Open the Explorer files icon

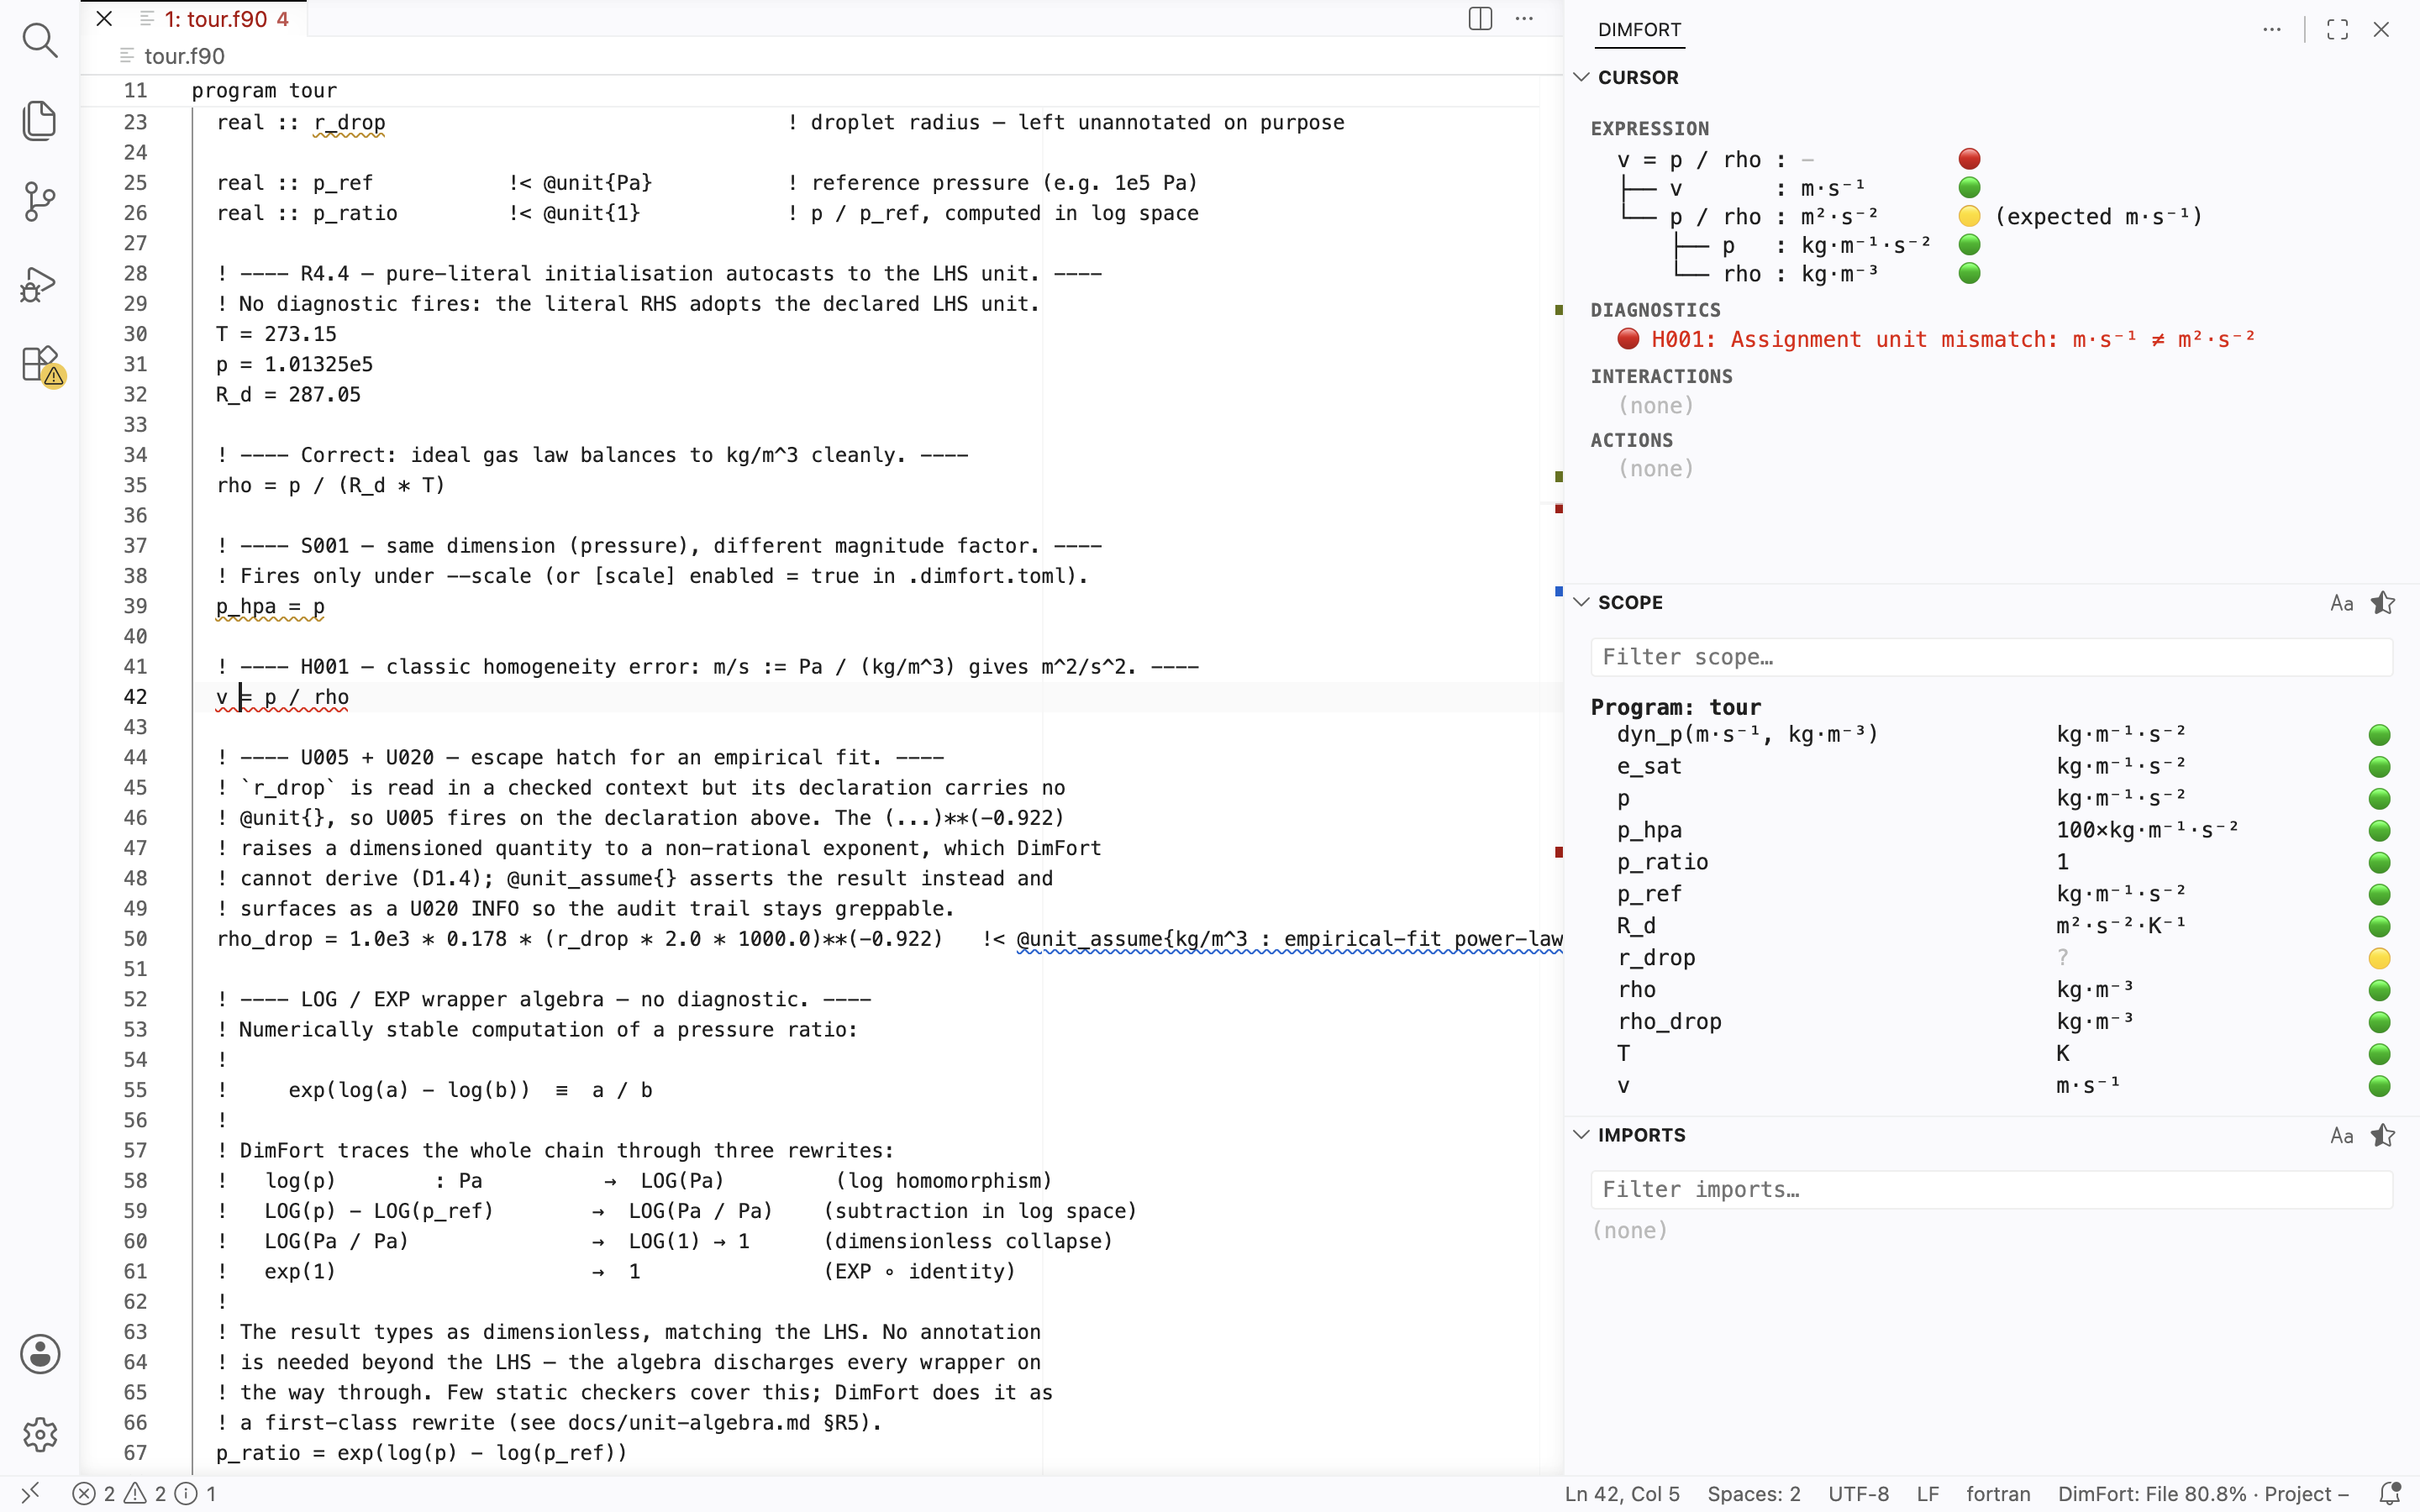point(40,121)
